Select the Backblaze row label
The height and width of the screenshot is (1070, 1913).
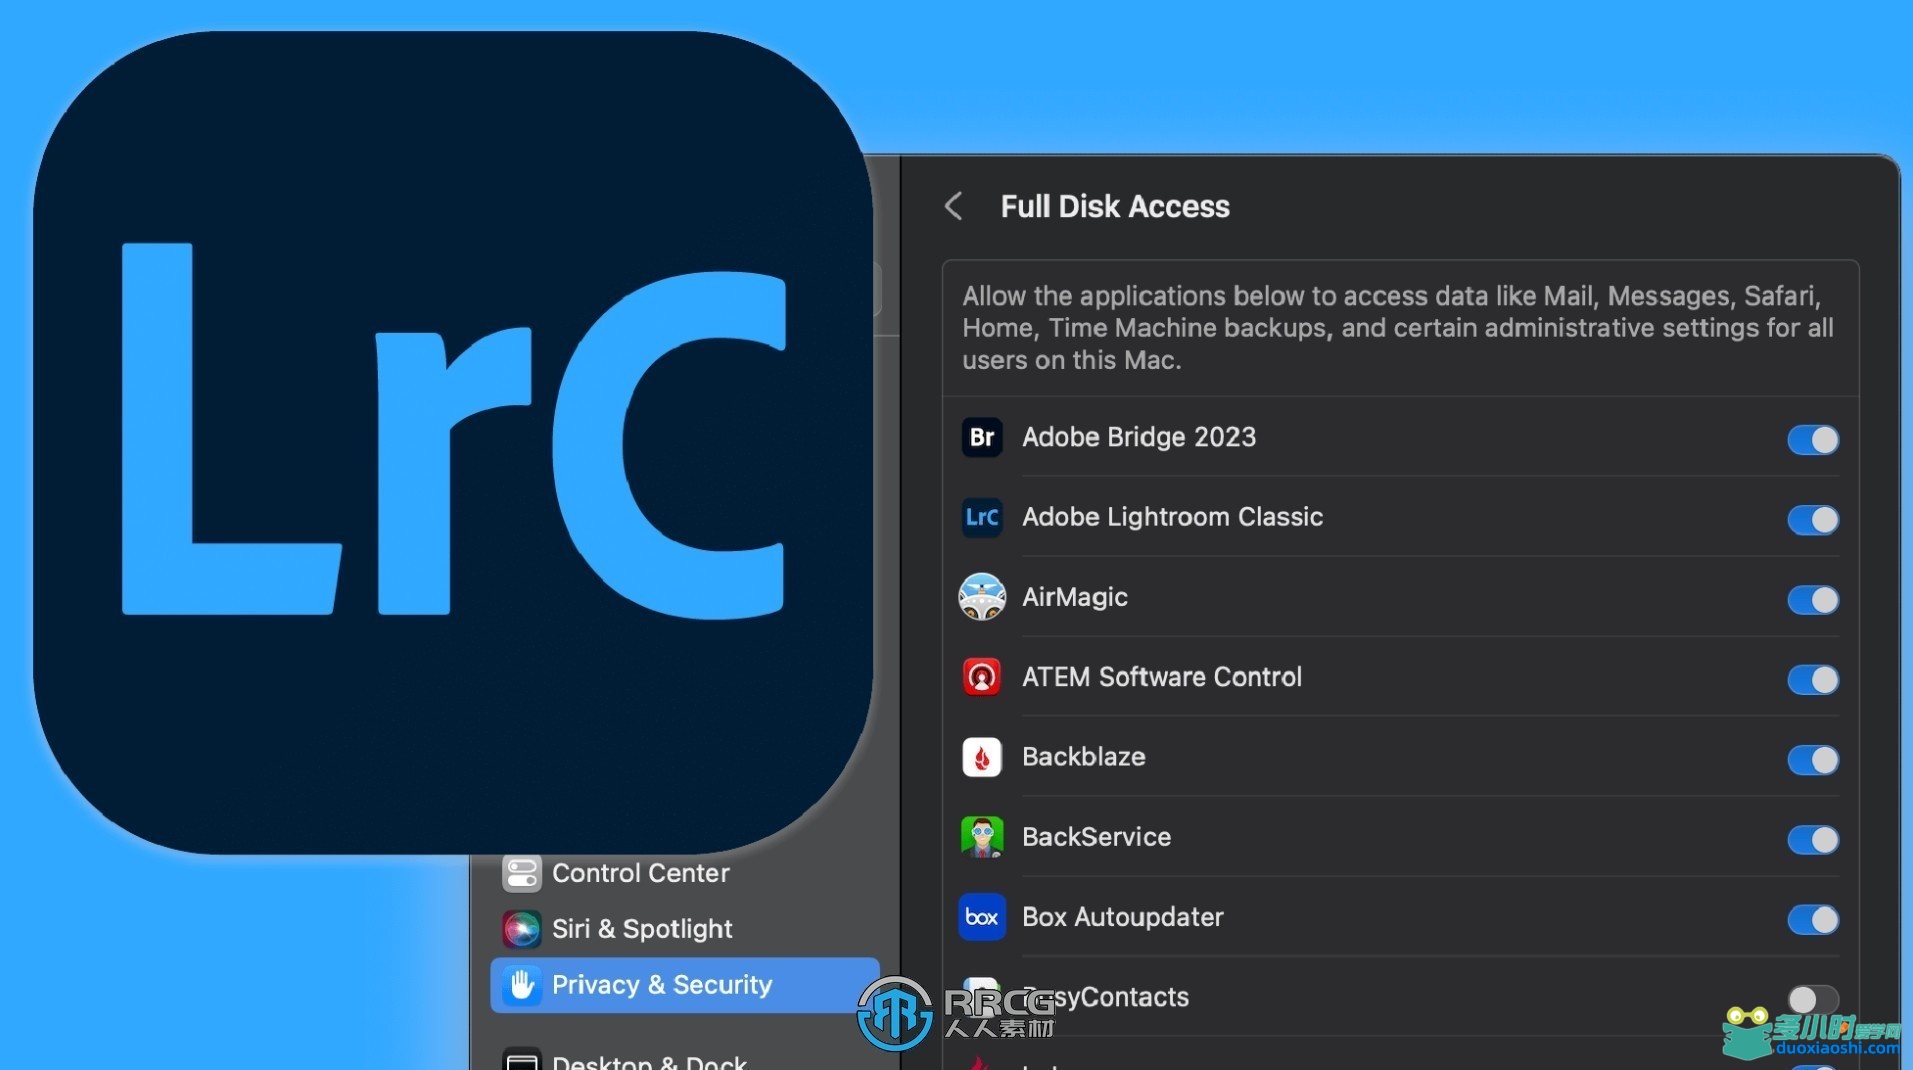1084,757
